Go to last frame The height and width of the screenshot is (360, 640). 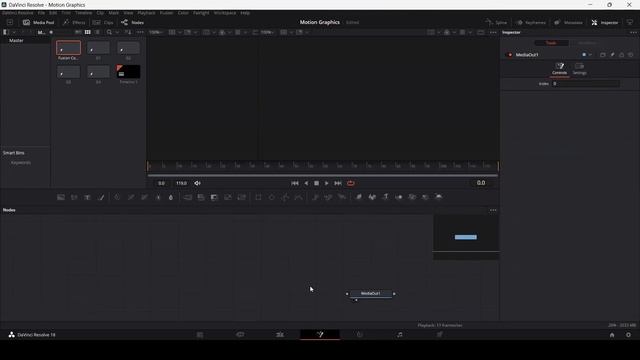(x=338, y=183)
